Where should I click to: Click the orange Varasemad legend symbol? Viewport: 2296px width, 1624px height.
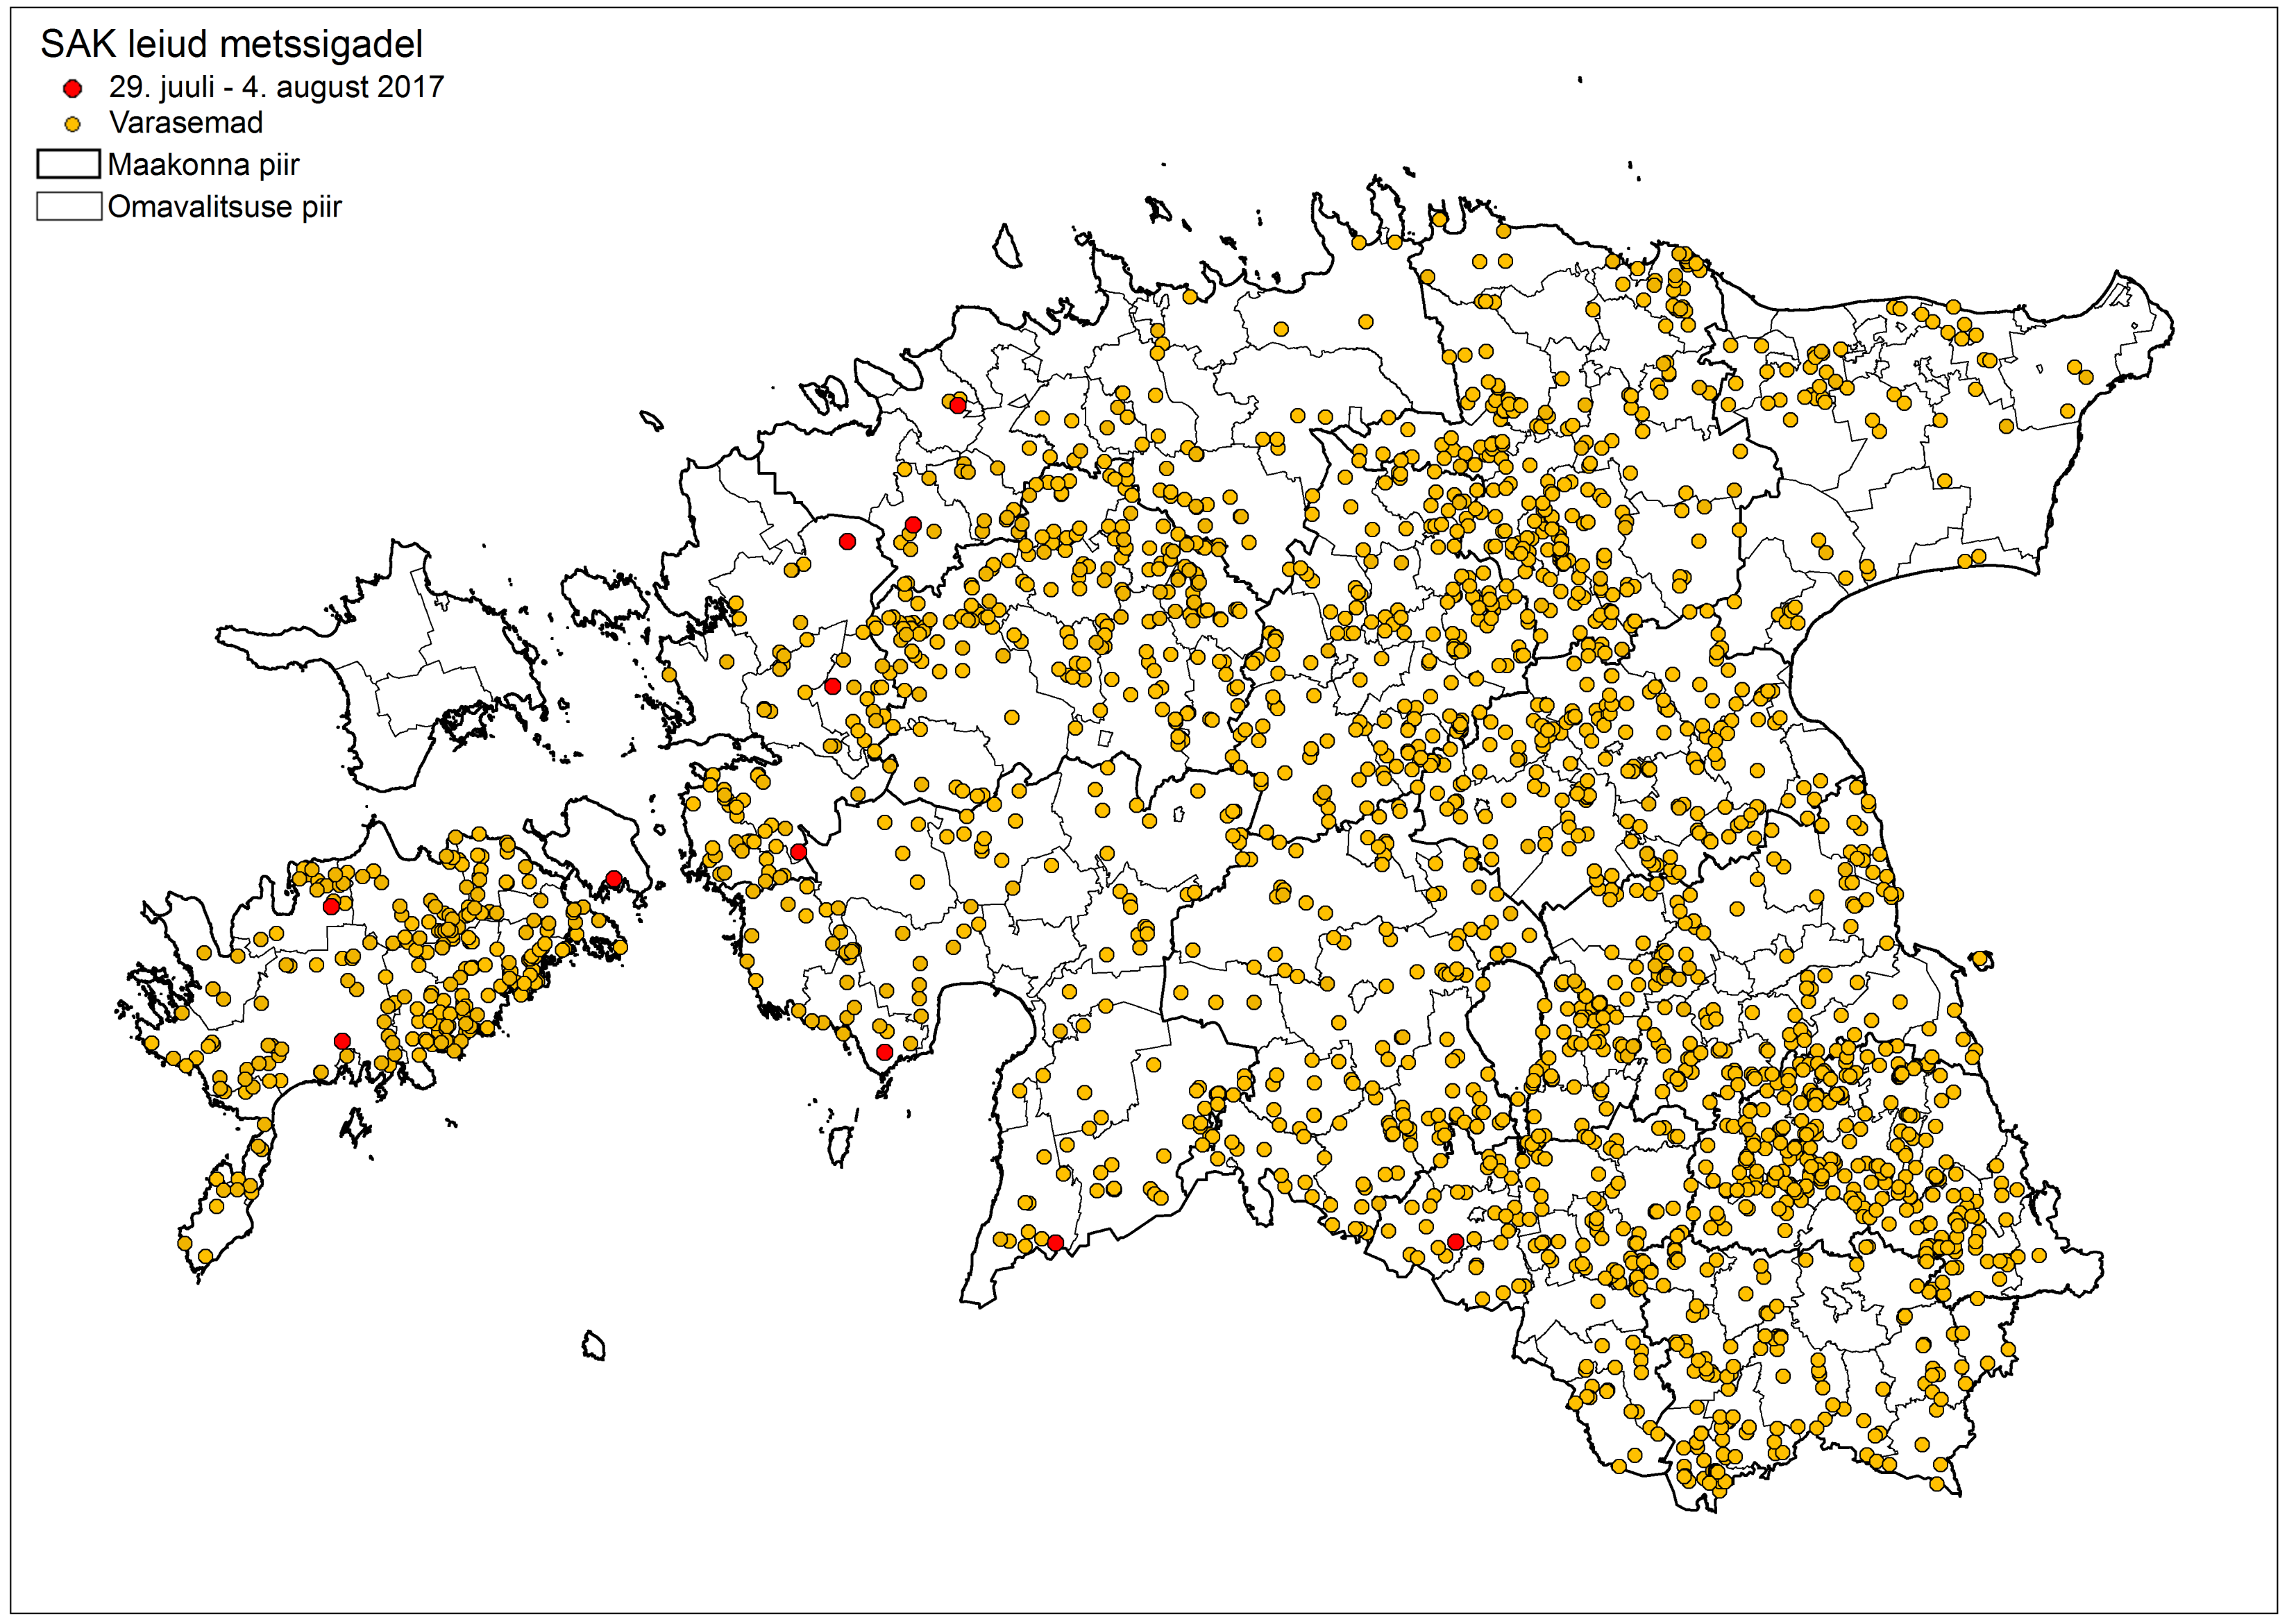[72, 125]
